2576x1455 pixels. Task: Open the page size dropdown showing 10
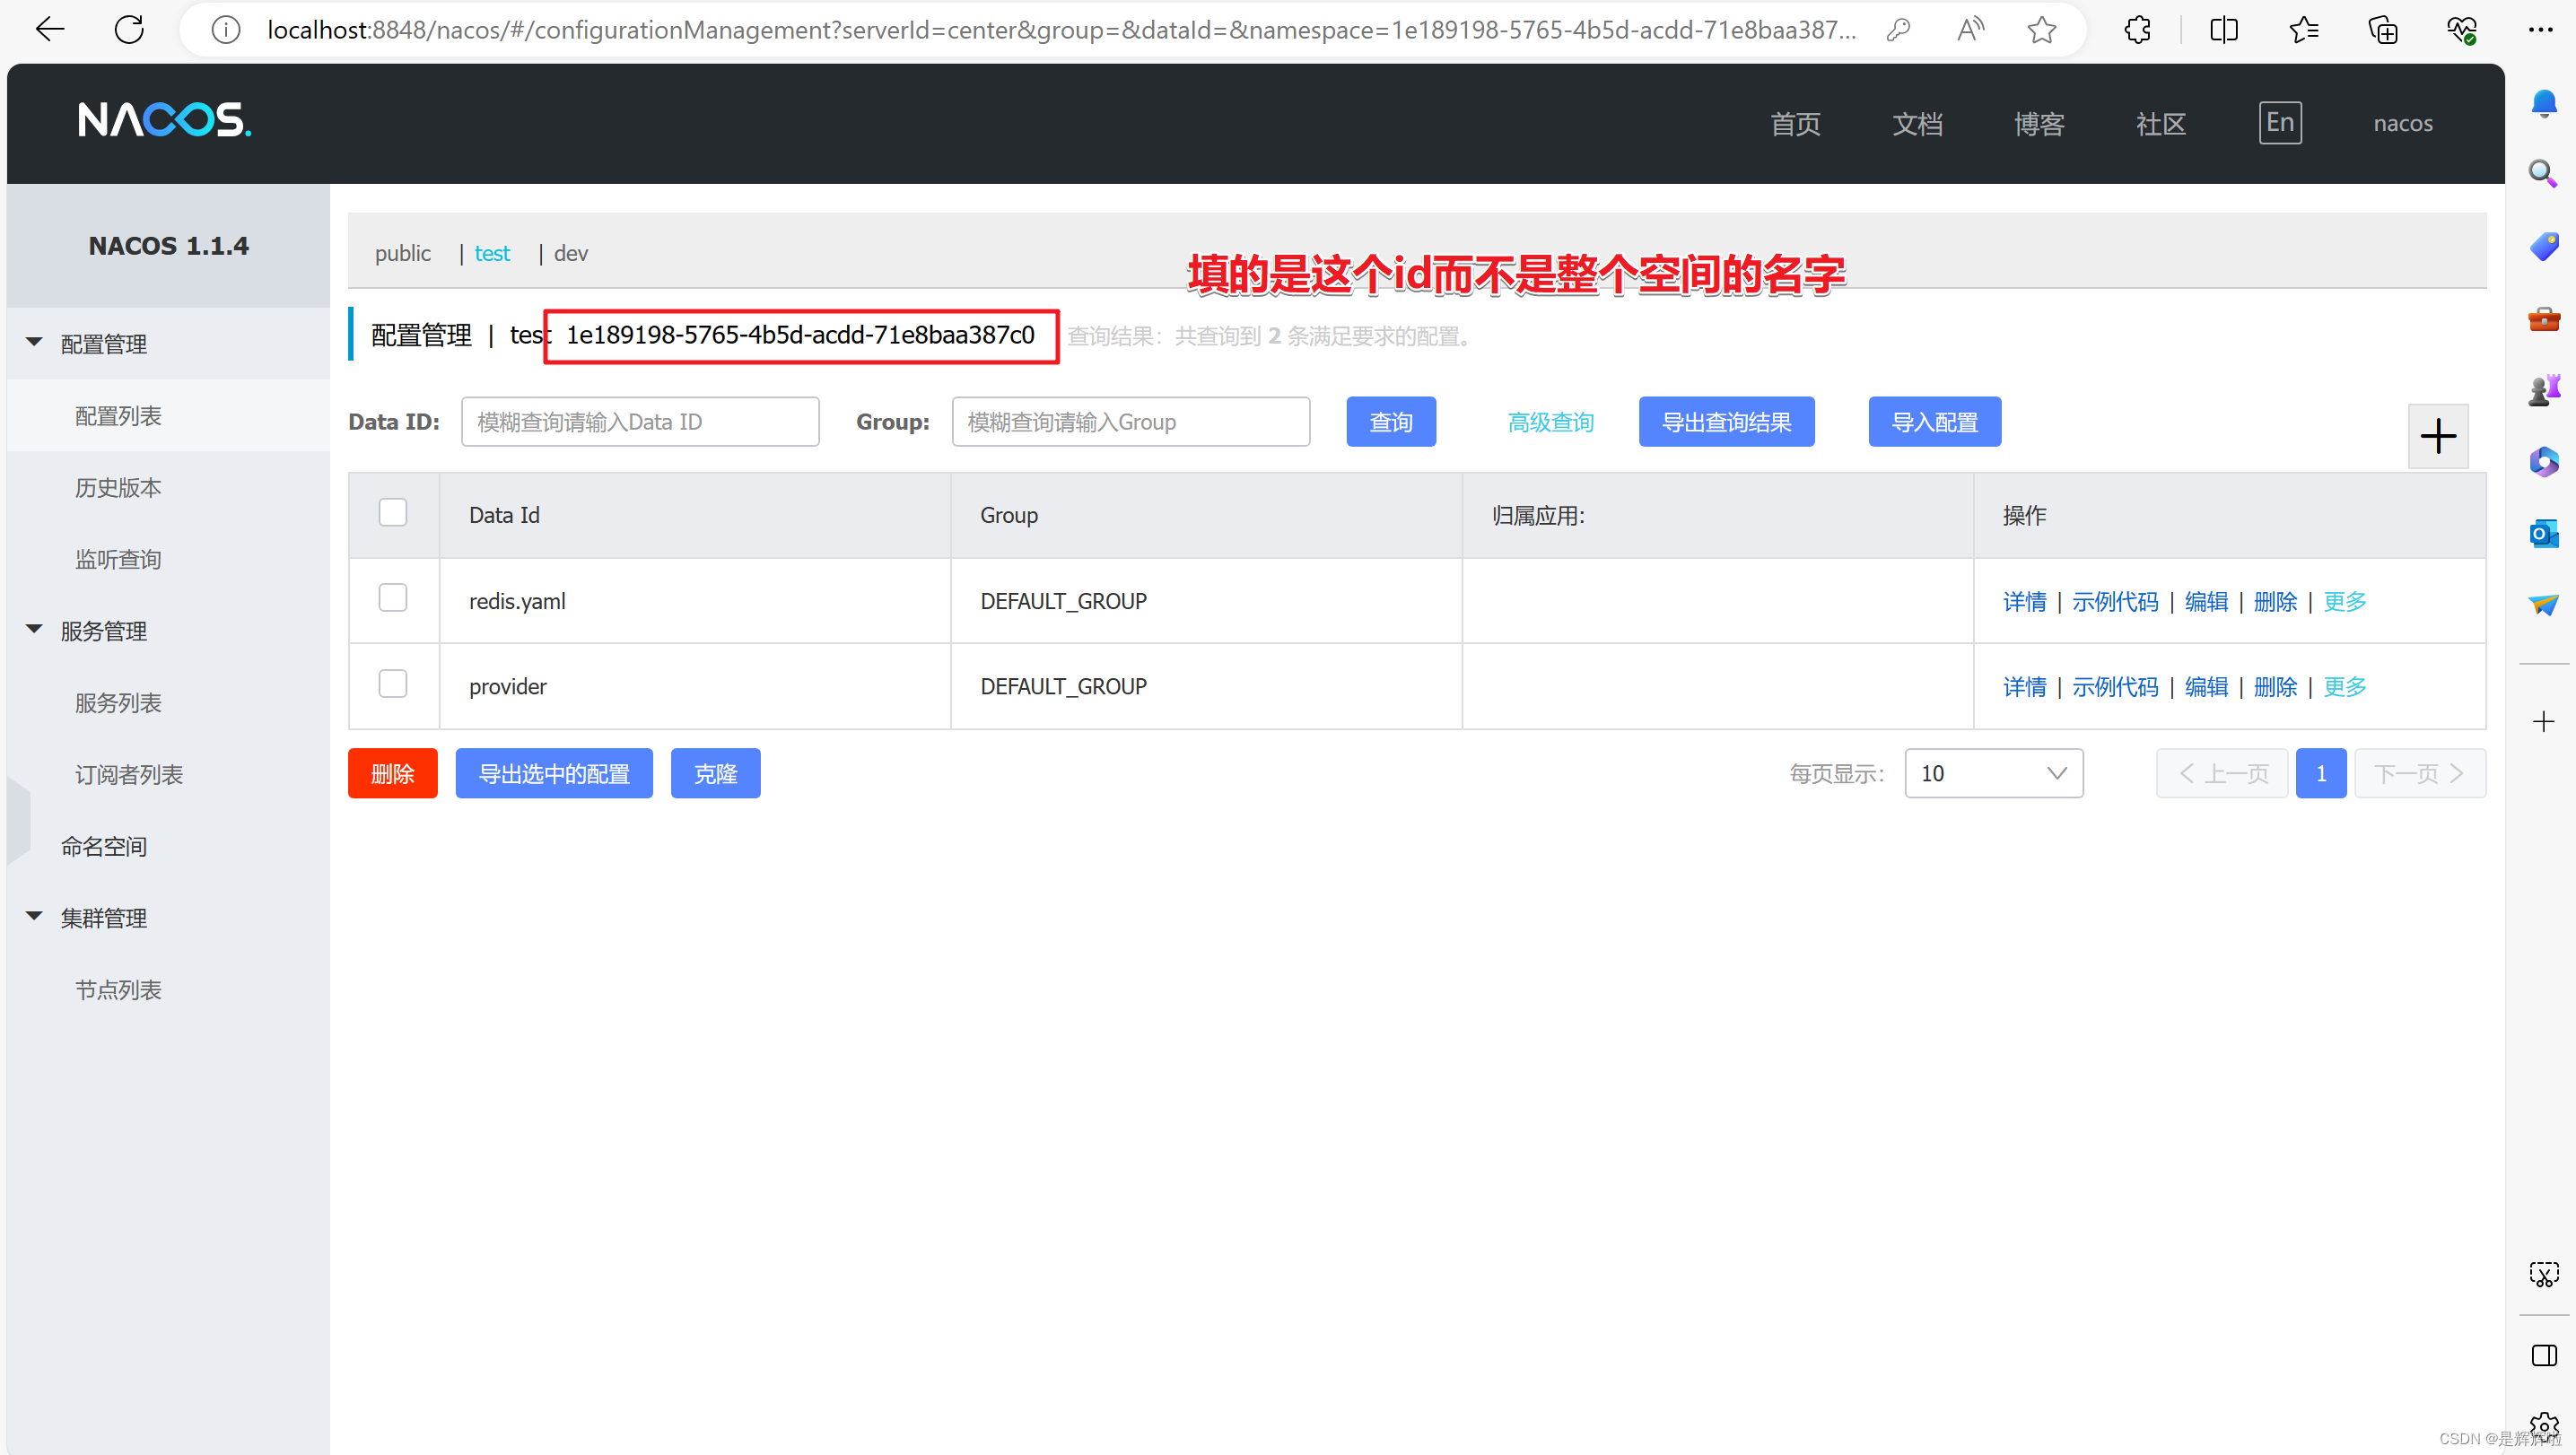coord(1993,774)
